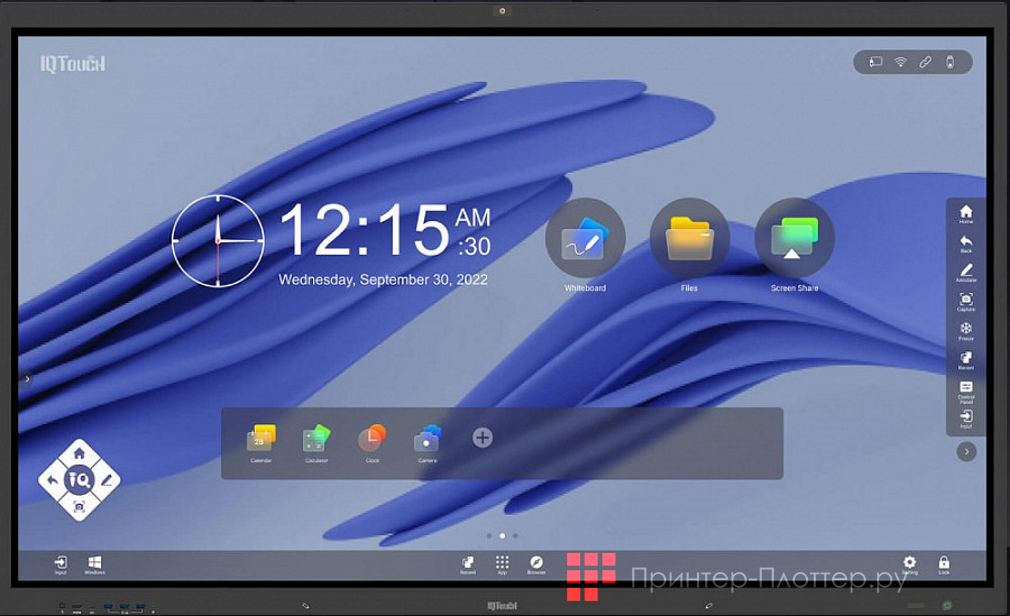Viewport: 1010px width, 616px height.
Task: Add a shortcut with the plus button
Action: pos(482,438)
